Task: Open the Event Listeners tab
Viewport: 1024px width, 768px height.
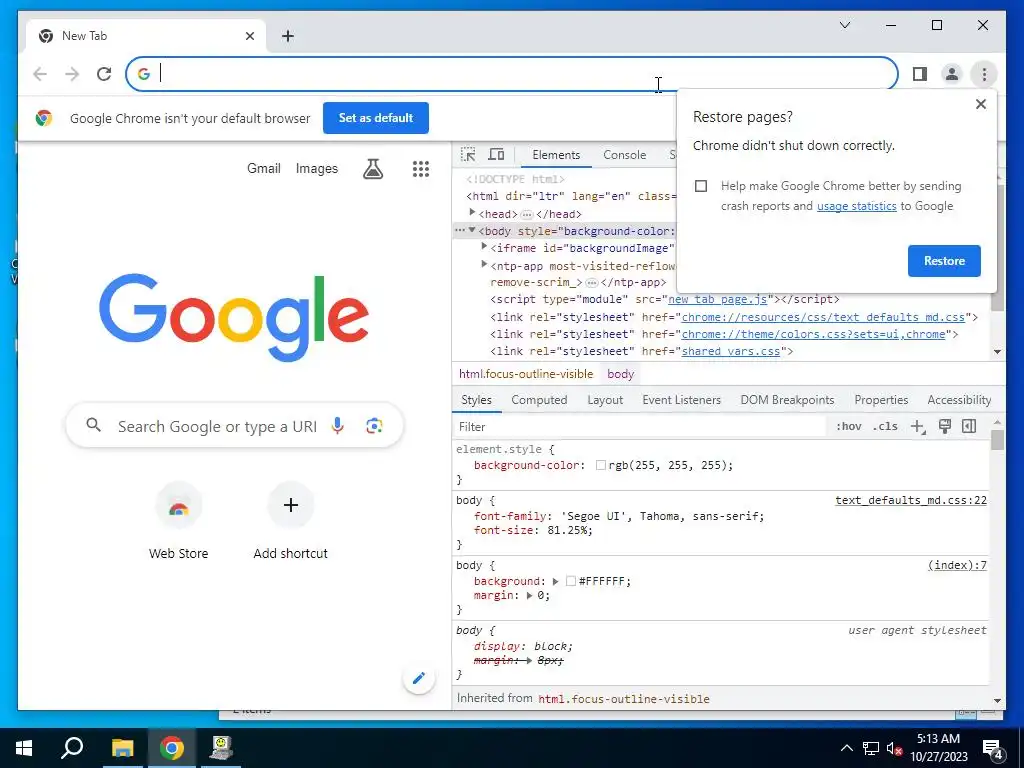Action: pos(681,400)
